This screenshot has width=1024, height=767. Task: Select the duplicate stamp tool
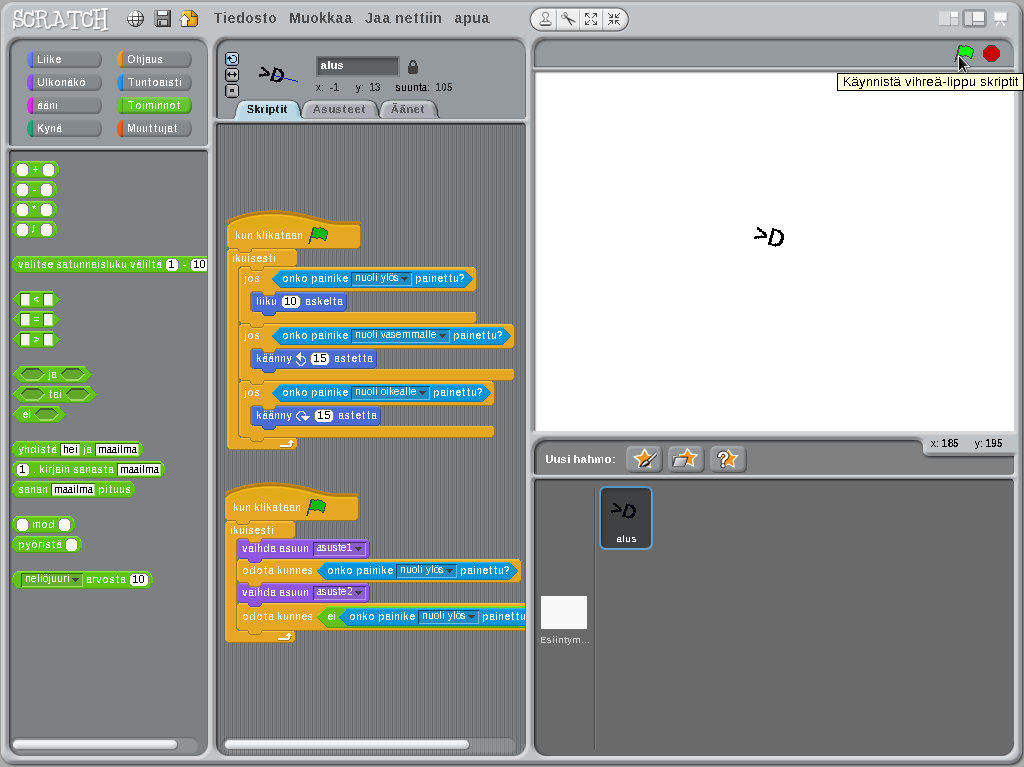545,20
